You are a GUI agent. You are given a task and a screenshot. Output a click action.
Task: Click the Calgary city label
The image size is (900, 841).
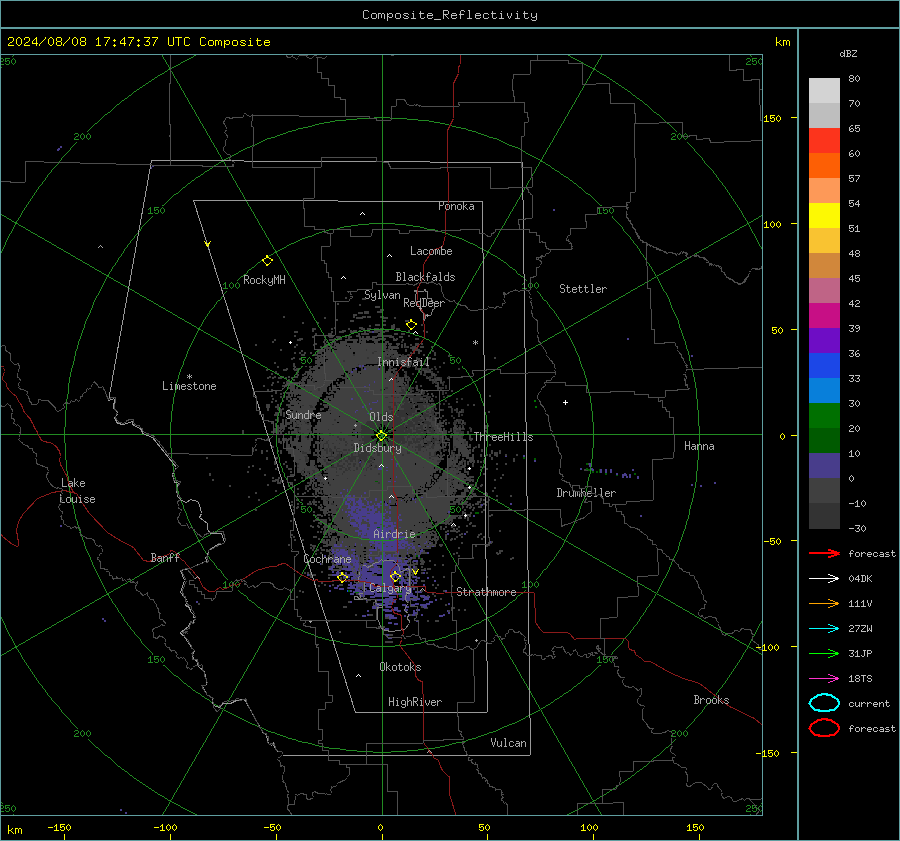click(390, 588)
